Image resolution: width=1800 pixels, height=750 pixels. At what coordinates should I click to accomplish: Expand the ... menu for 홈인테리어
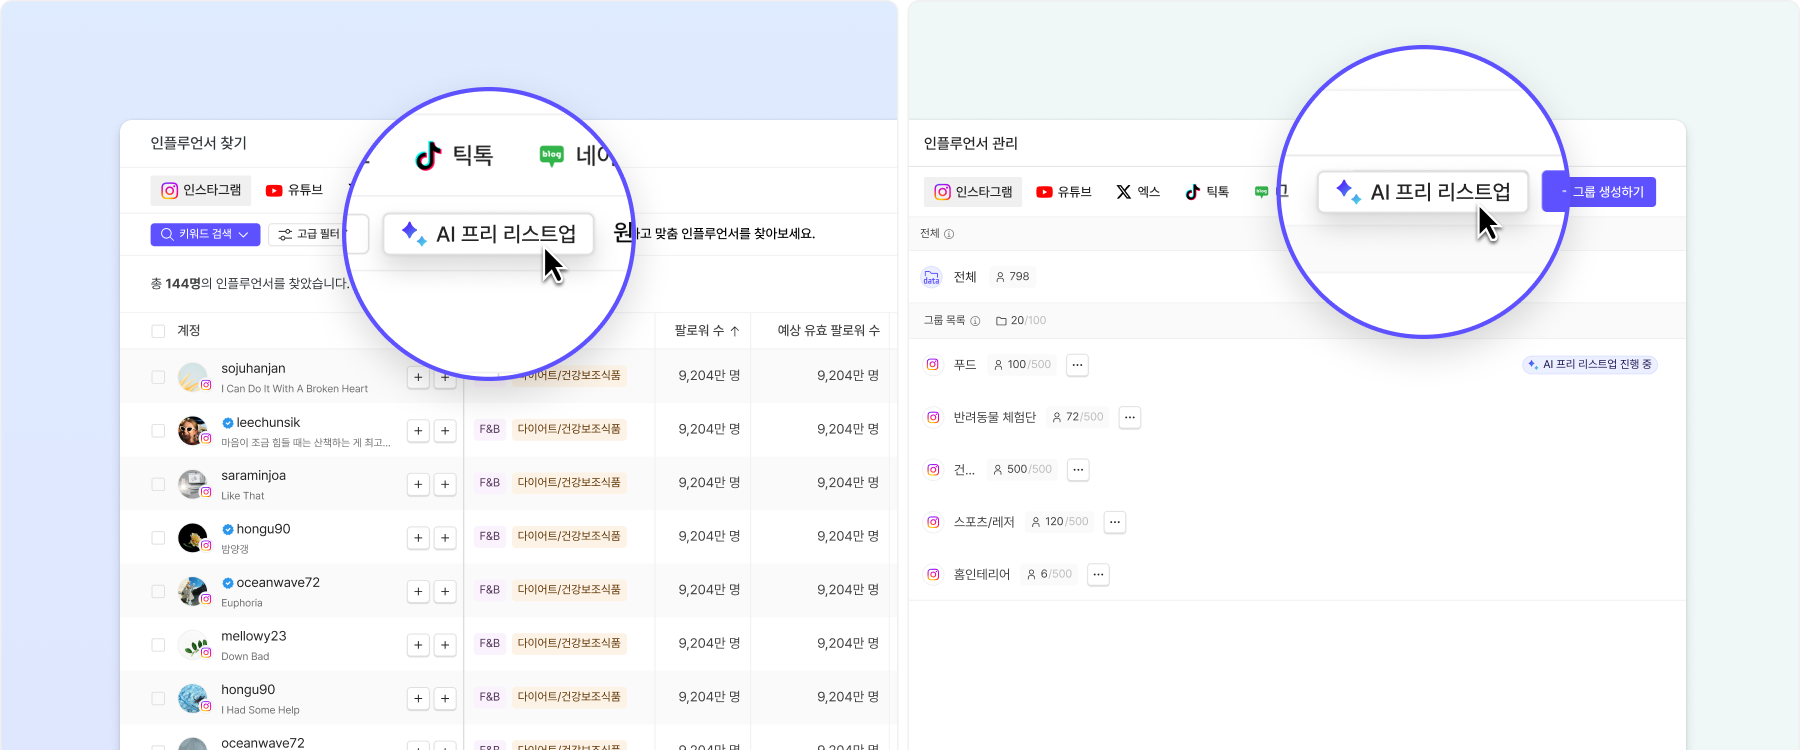tap(1098, 574)
